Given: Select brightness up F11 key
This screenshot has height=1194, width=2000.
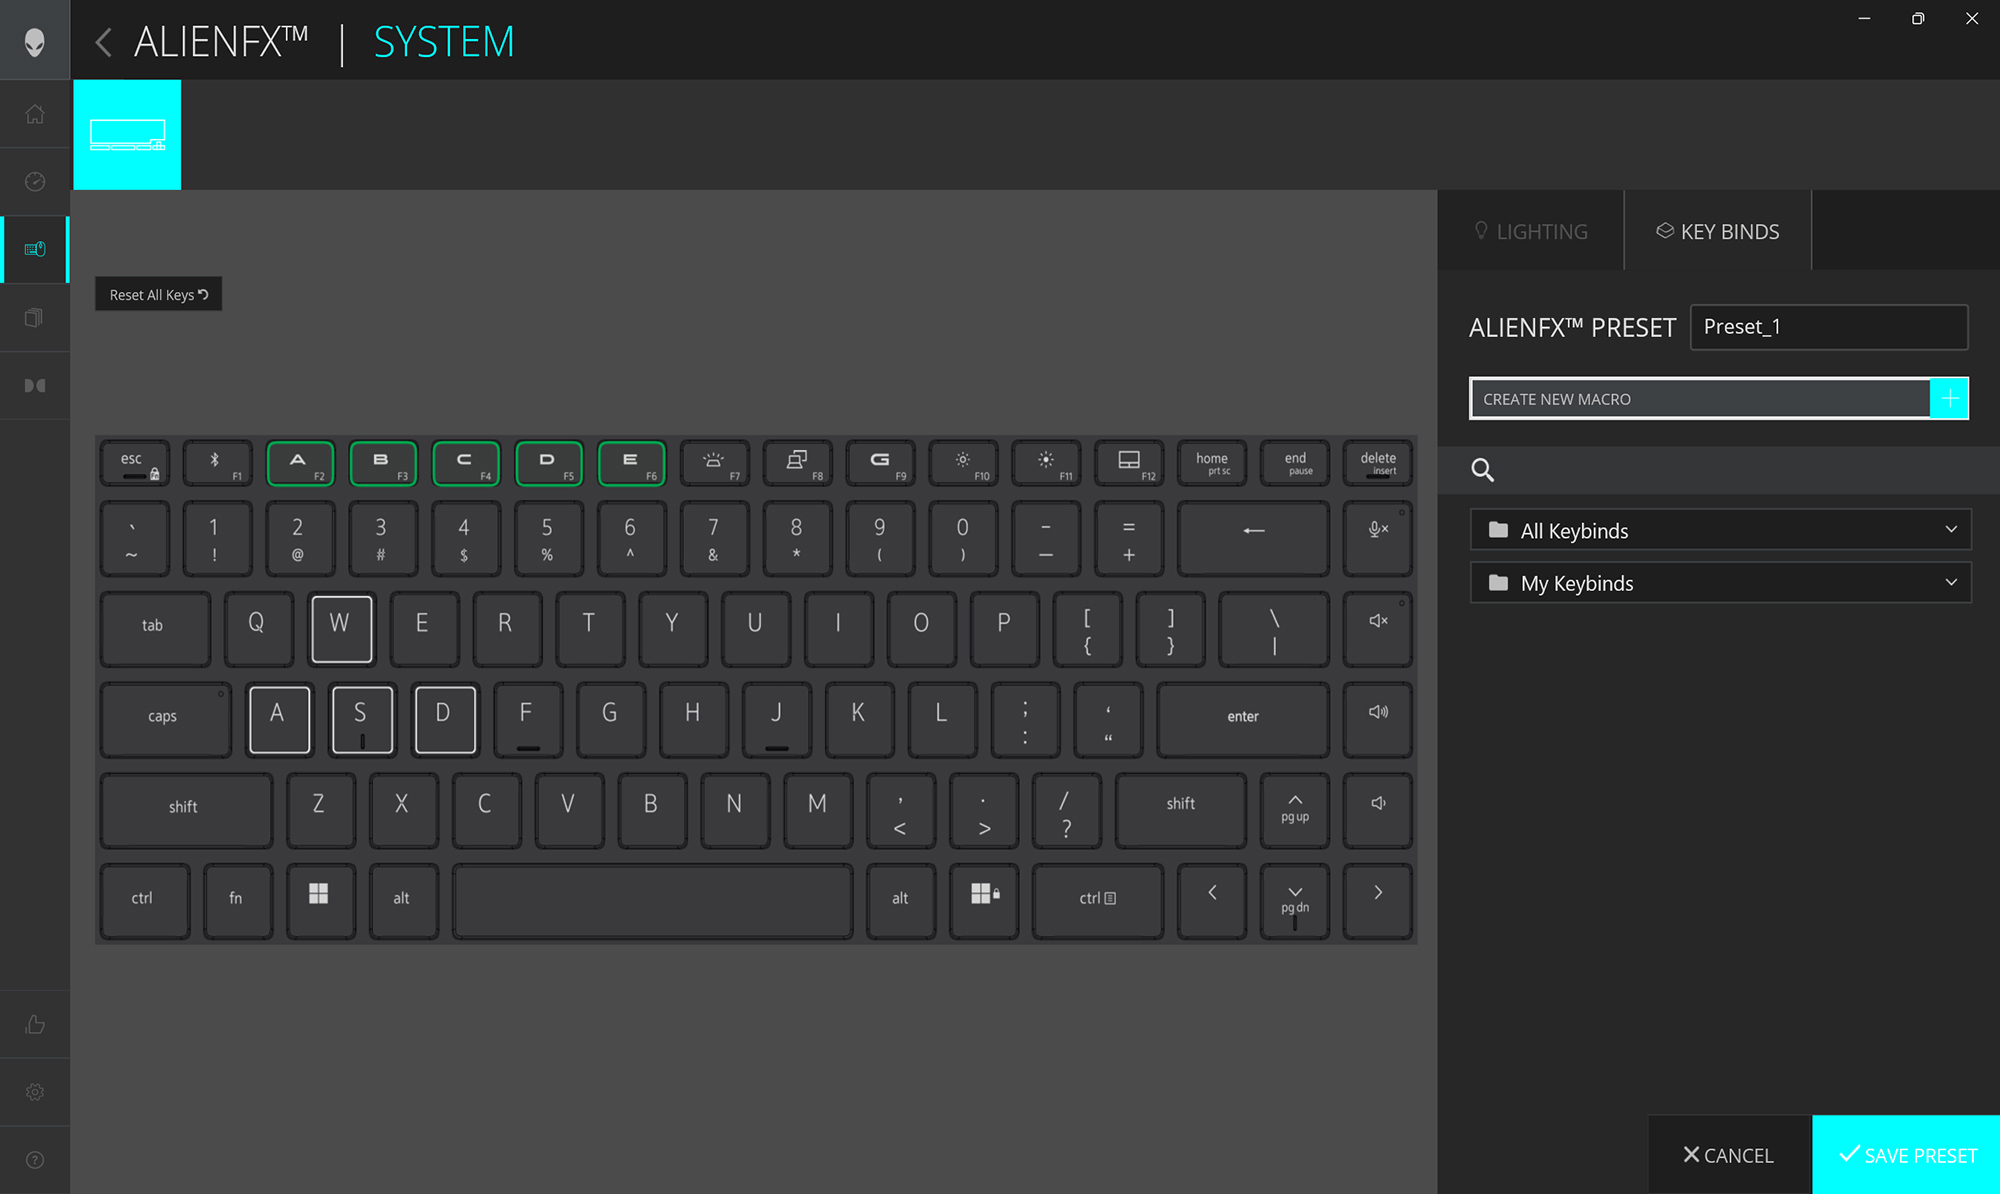Looking at the screenshot, I should point(1048,463).
